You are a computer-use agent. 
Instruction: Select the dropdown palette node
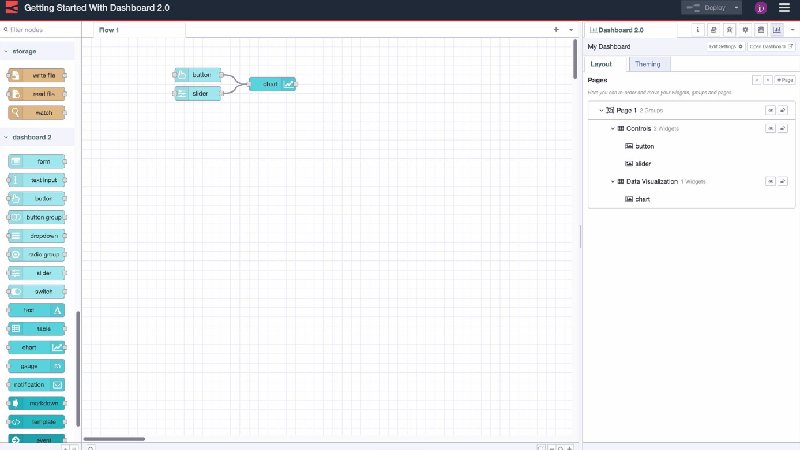click(x=37, y=236)
